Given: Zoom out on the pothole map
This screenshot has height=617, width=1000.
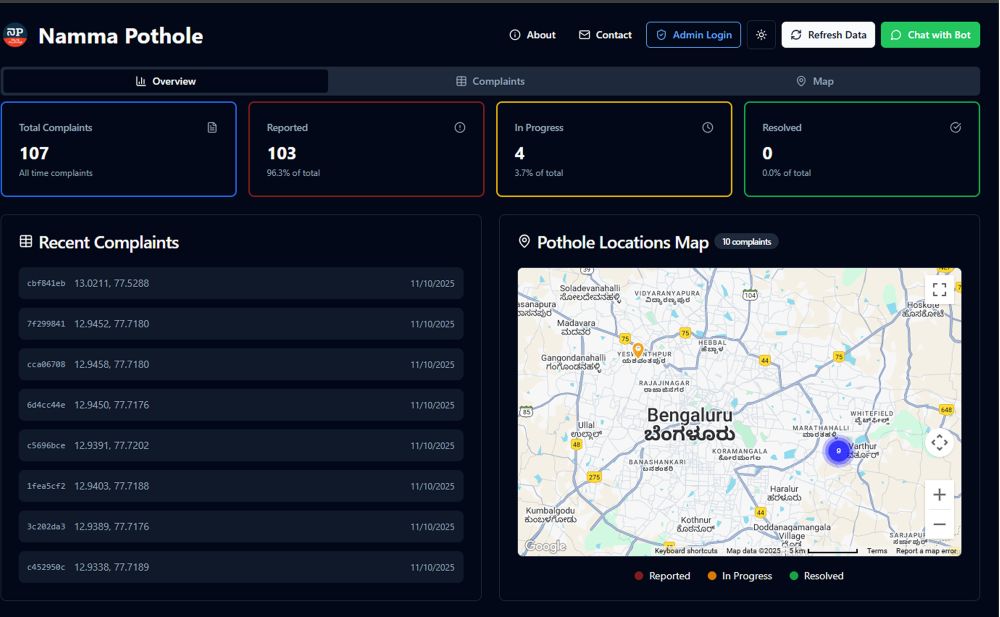Looking at the screenshot, I should pyautogui.click(x=939, y=524).
